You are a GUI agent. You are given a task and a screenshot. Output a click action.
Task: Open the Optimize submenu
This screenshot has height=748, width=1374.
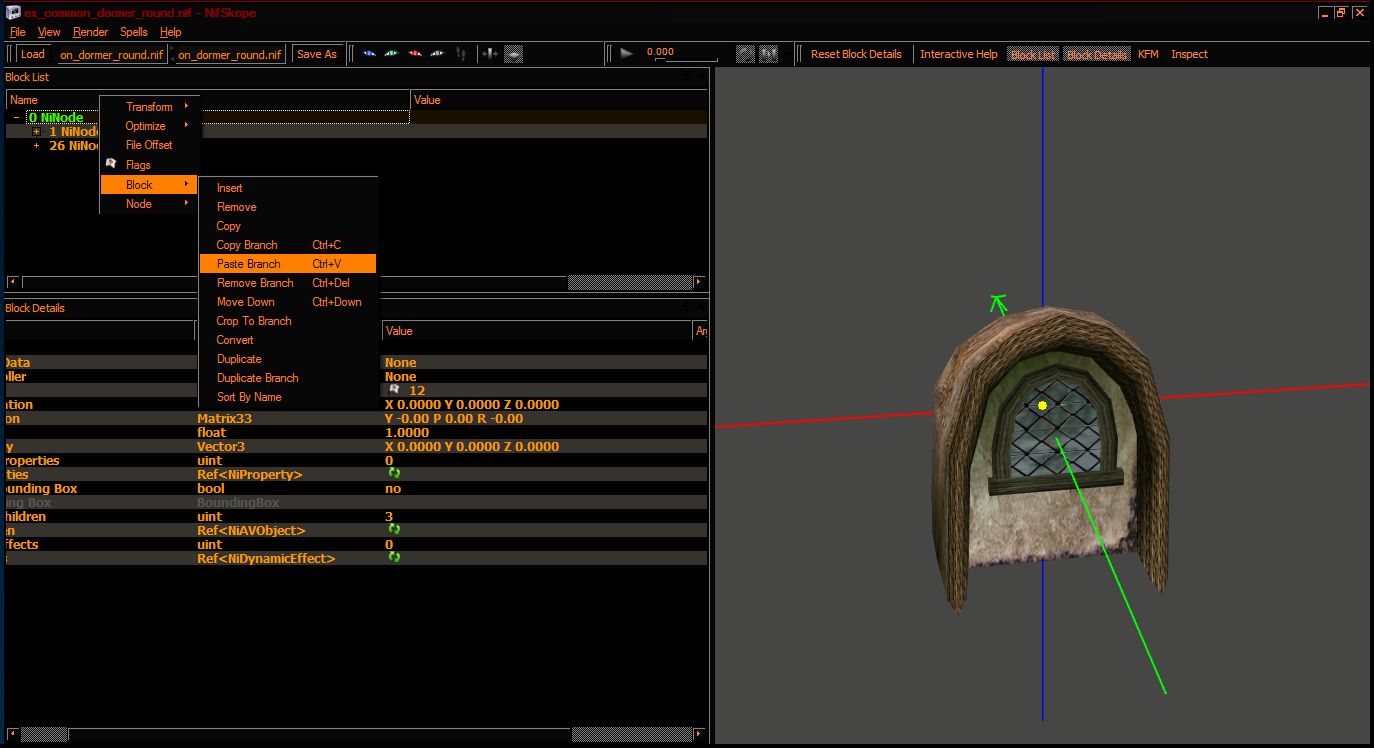pos(150,126)
